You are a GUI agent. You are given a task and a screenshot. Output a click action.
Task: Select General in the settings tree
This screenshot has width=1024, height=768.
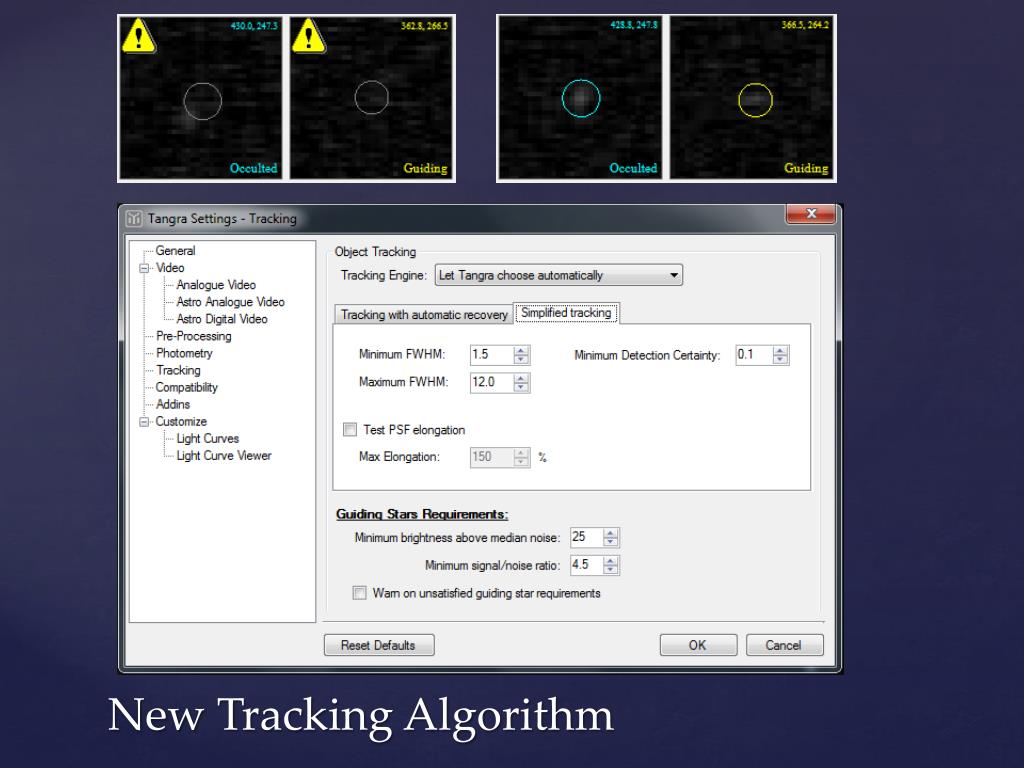point(175,251)
